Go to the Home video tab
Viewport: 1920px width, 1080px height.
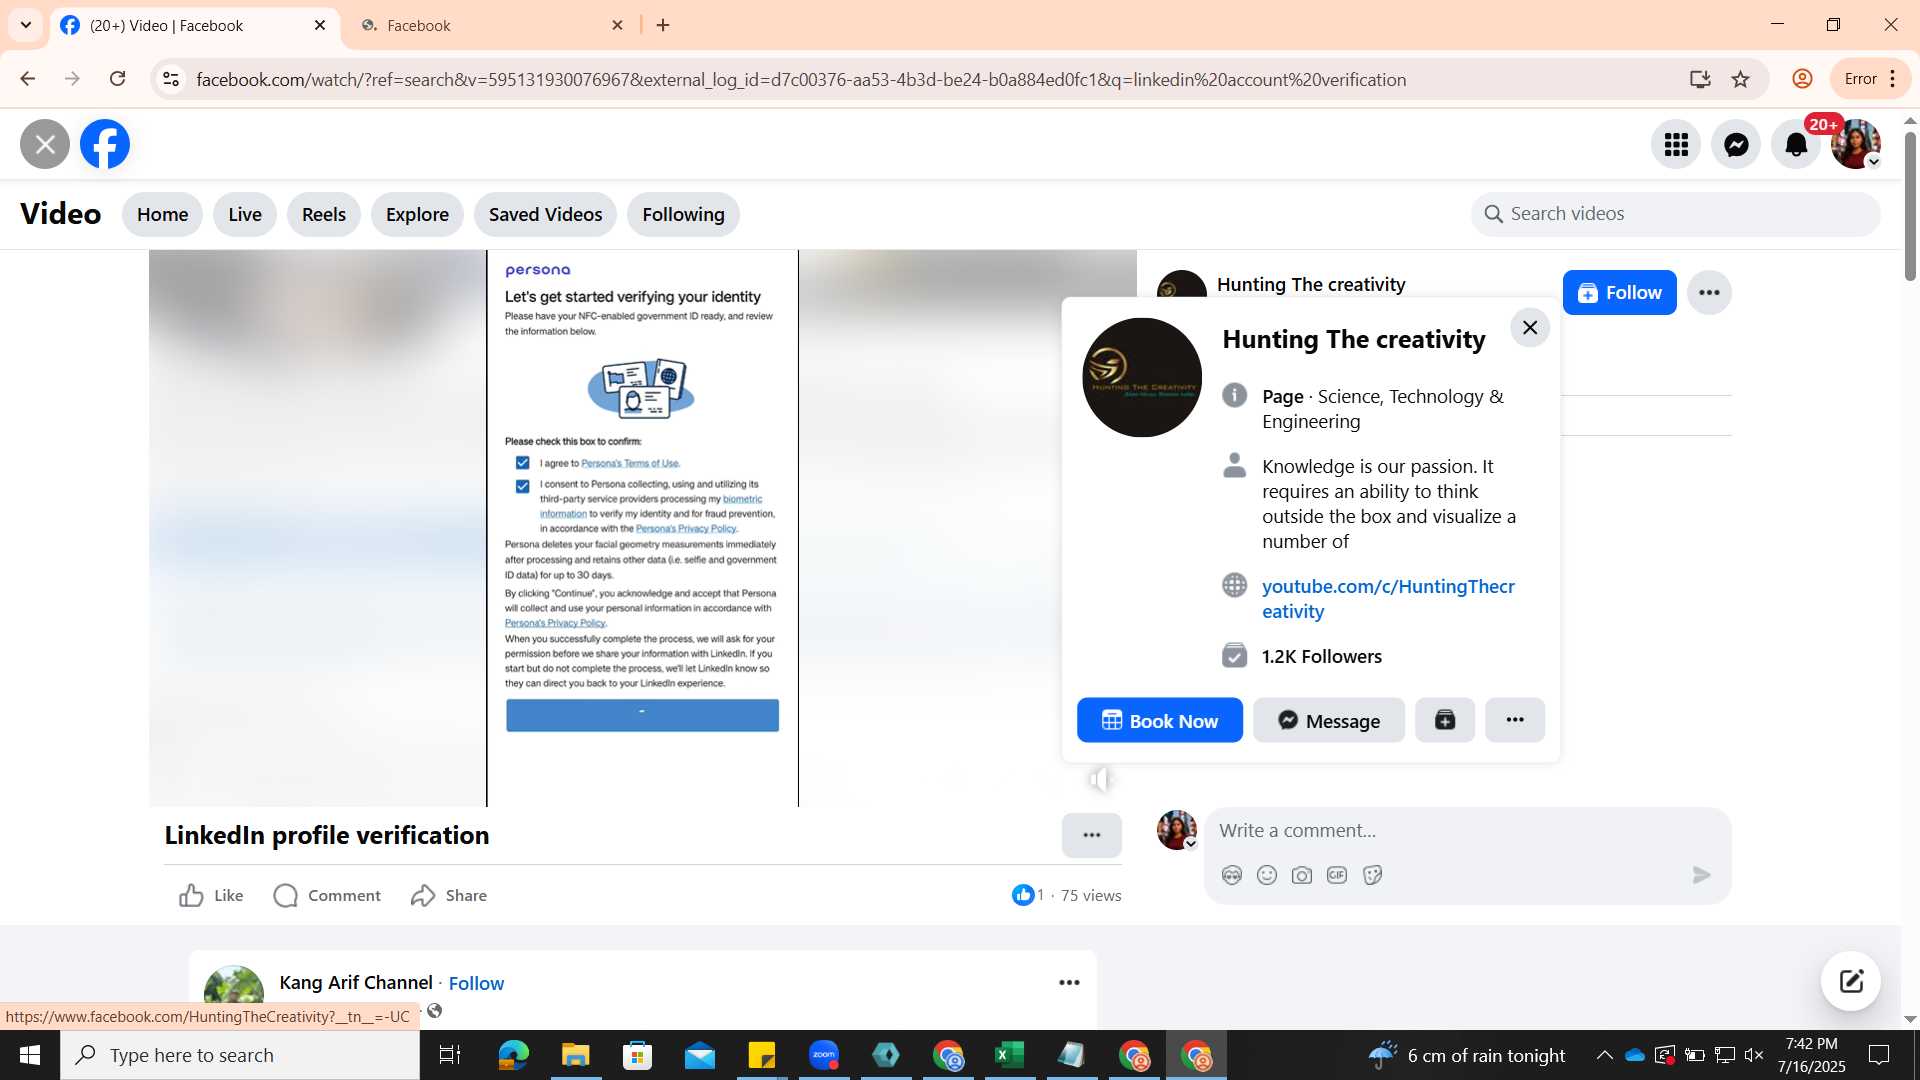coord(162,214)
